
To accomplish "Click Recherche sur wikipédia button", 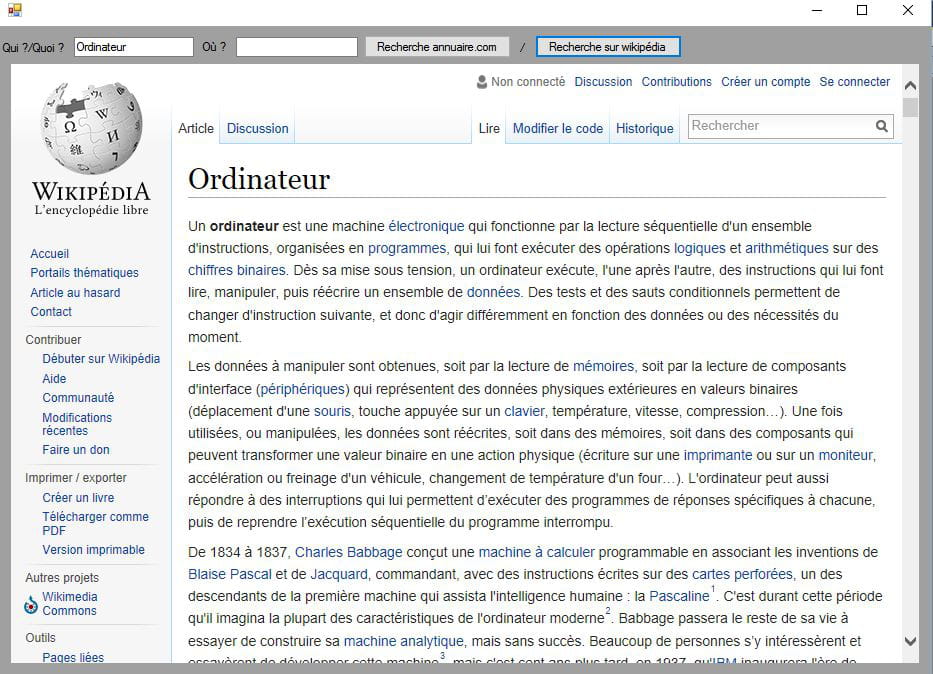I will [608, 47].
